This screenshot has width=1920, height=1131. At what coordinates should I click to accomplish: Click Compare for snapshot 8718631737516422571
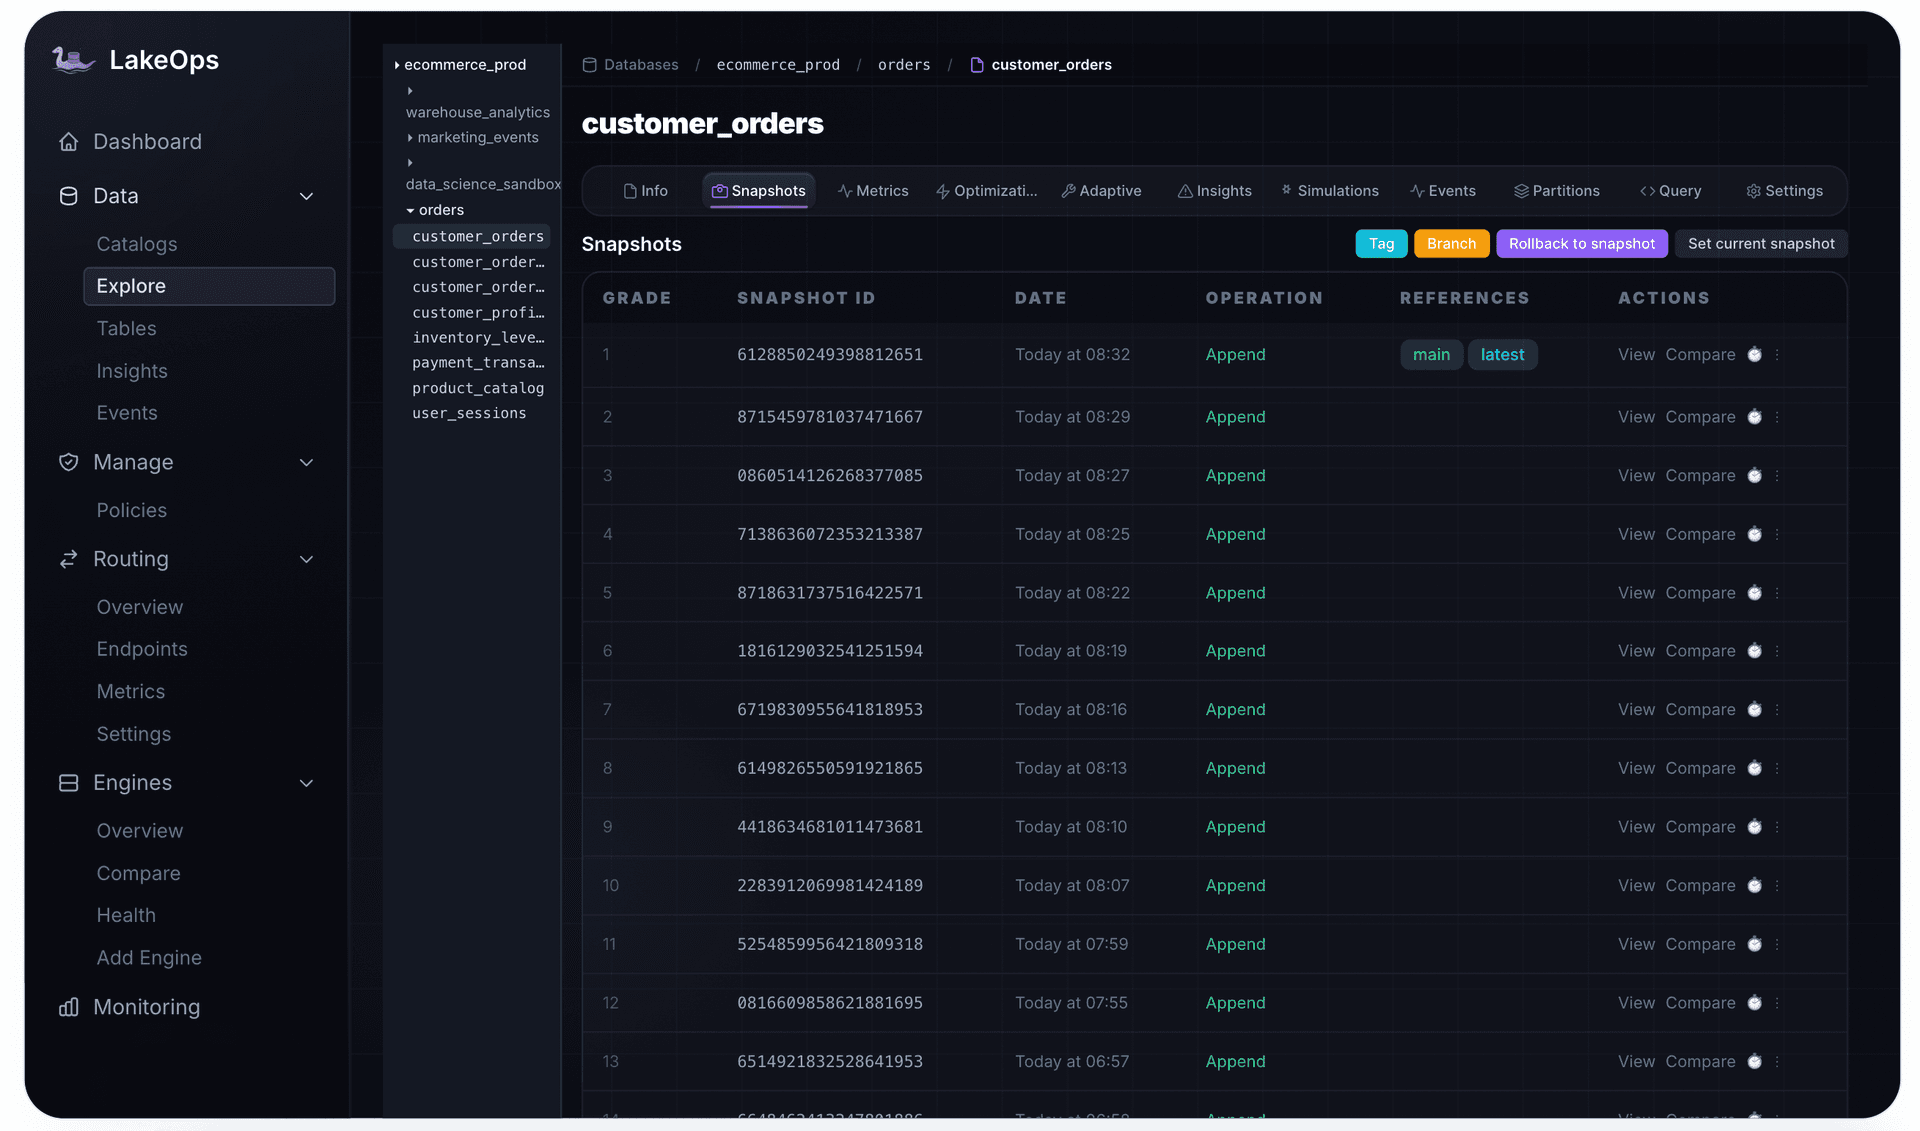1700,593
